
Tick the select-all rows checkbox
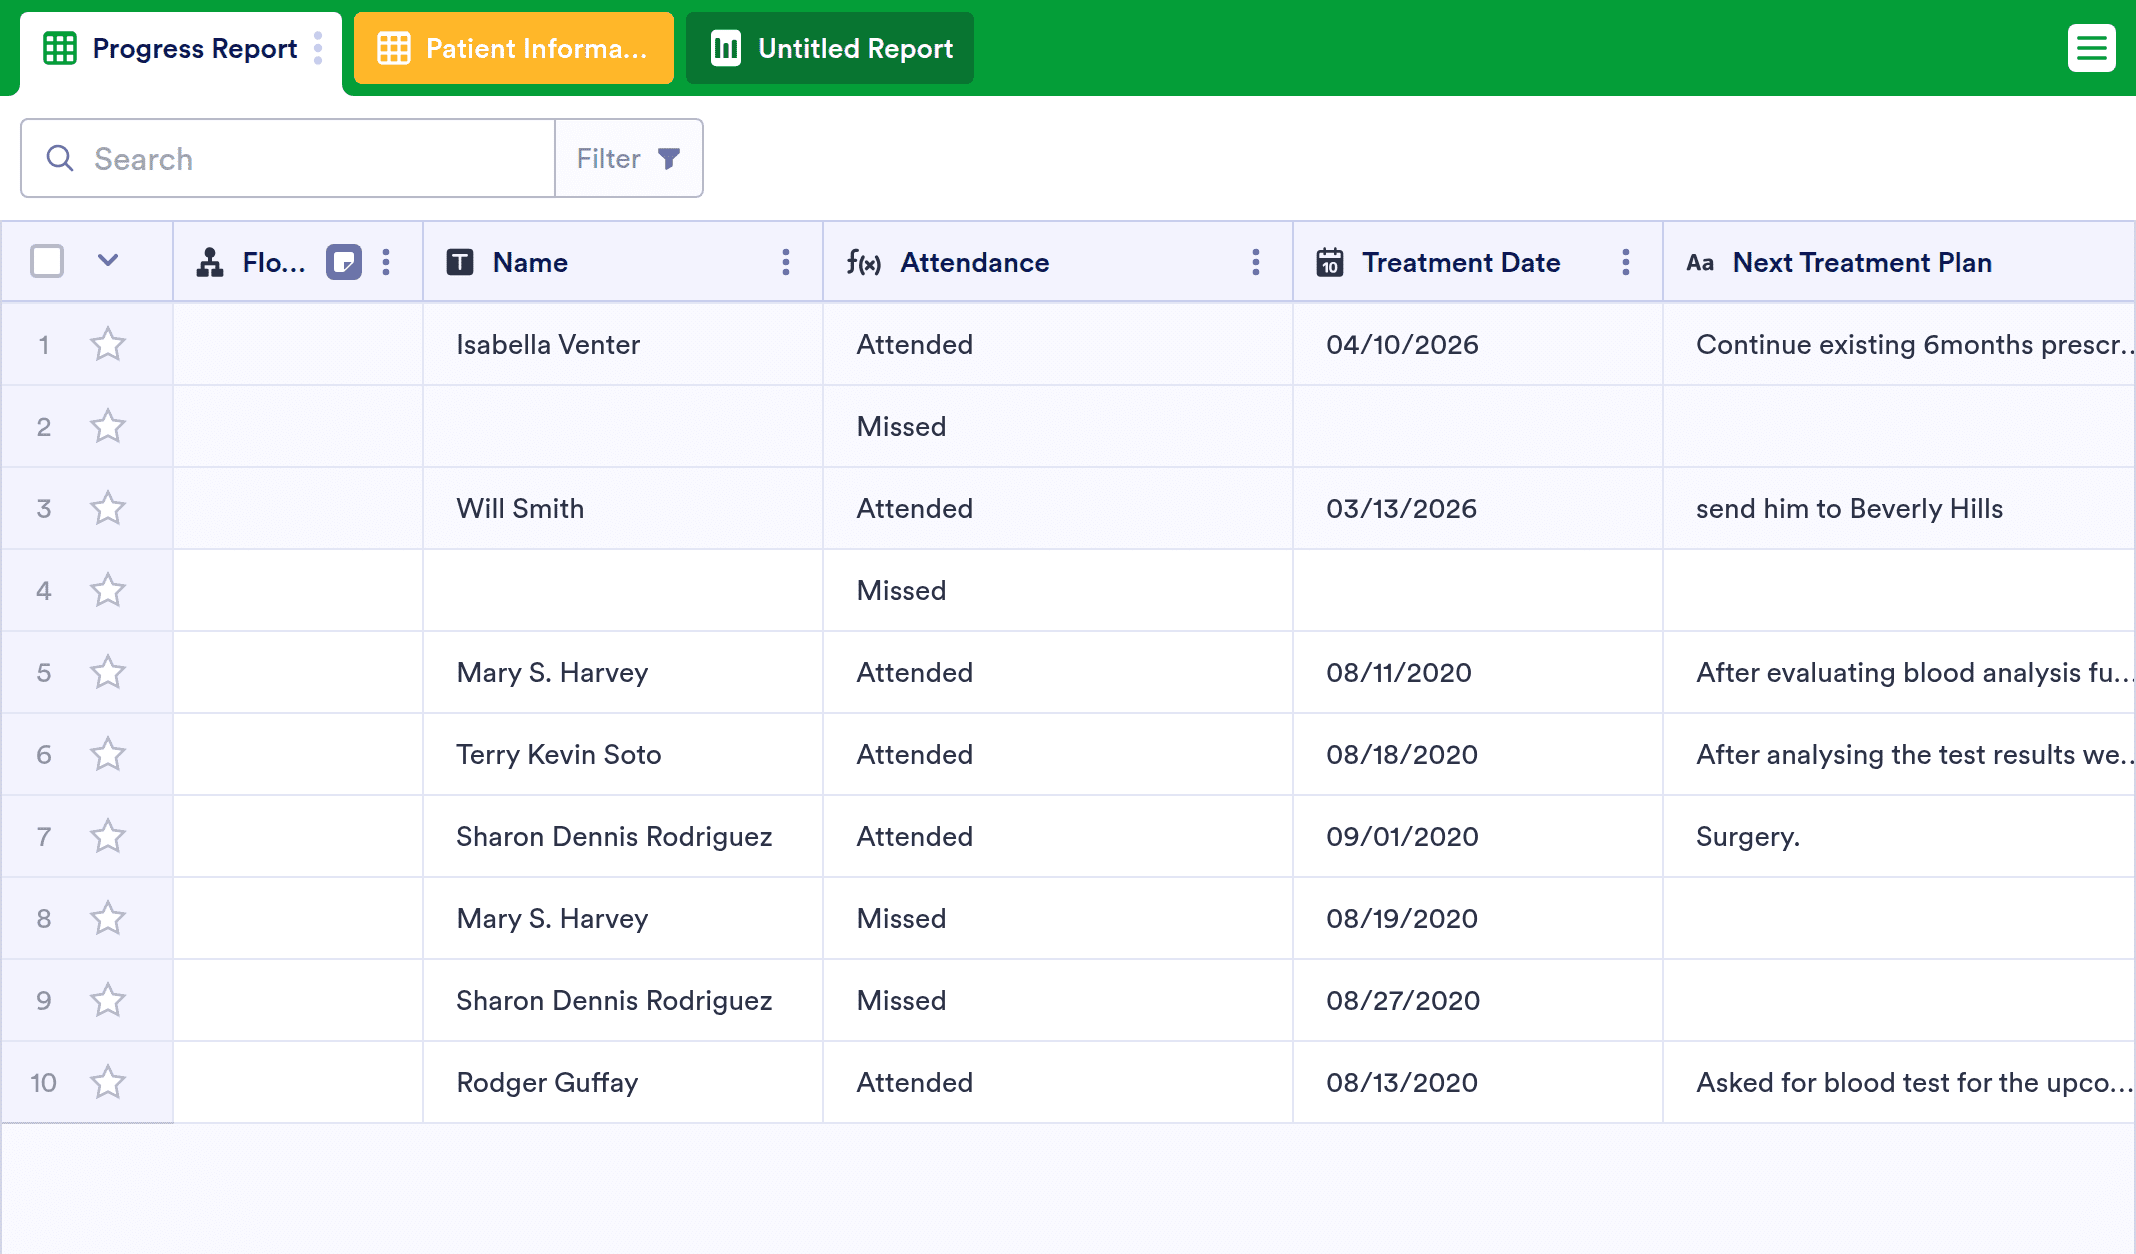point(47,261)
